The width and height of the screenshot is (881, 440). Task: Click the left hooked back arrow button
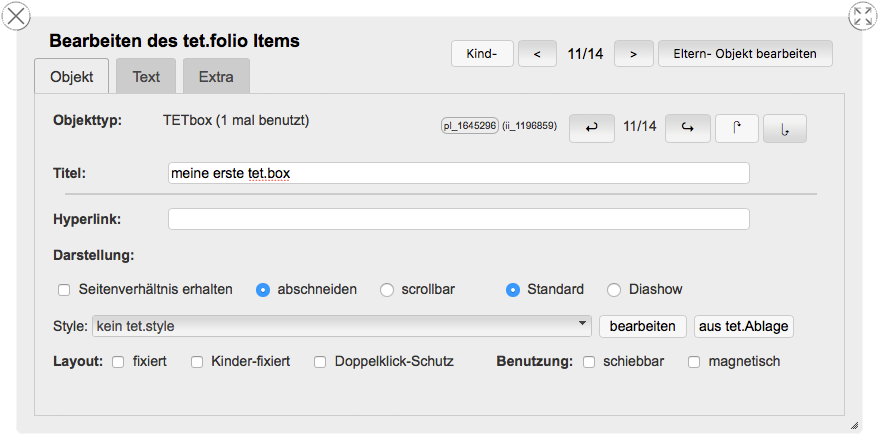pos(592,127)
